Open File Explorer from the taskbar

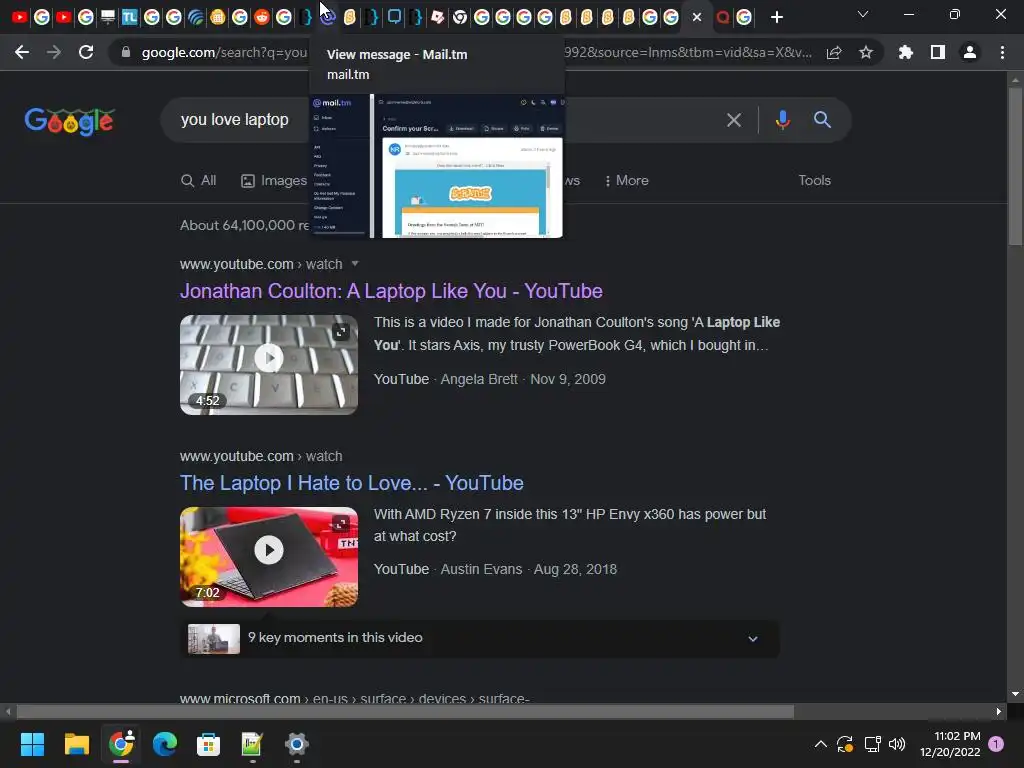tap(76, 744)
